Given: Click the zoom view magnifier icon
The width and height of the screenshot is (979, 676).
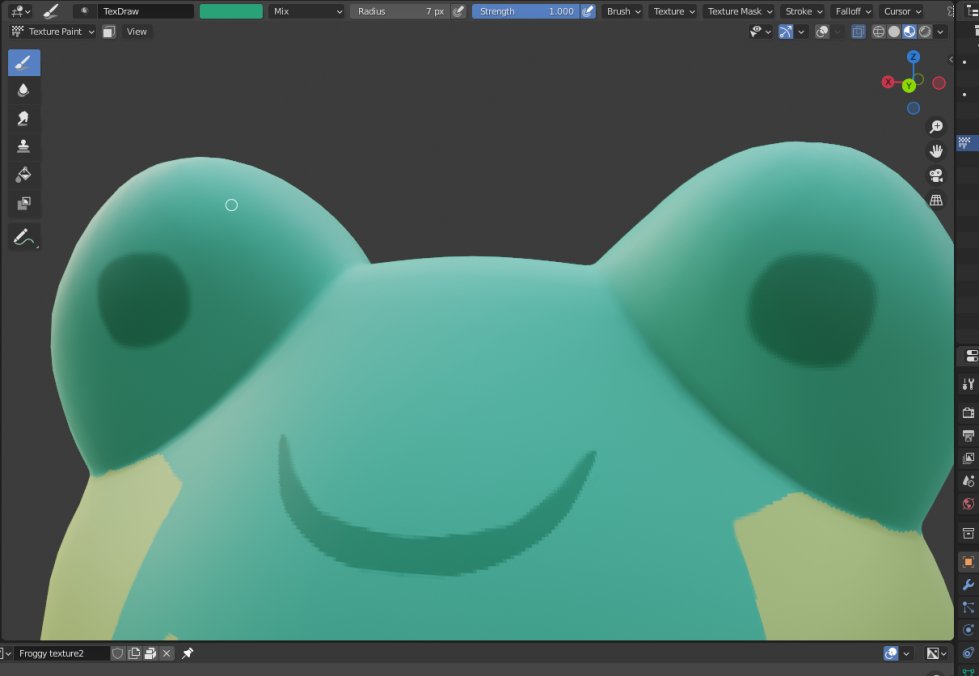Looking at the screenshot, I should click(x=936, y=127).
